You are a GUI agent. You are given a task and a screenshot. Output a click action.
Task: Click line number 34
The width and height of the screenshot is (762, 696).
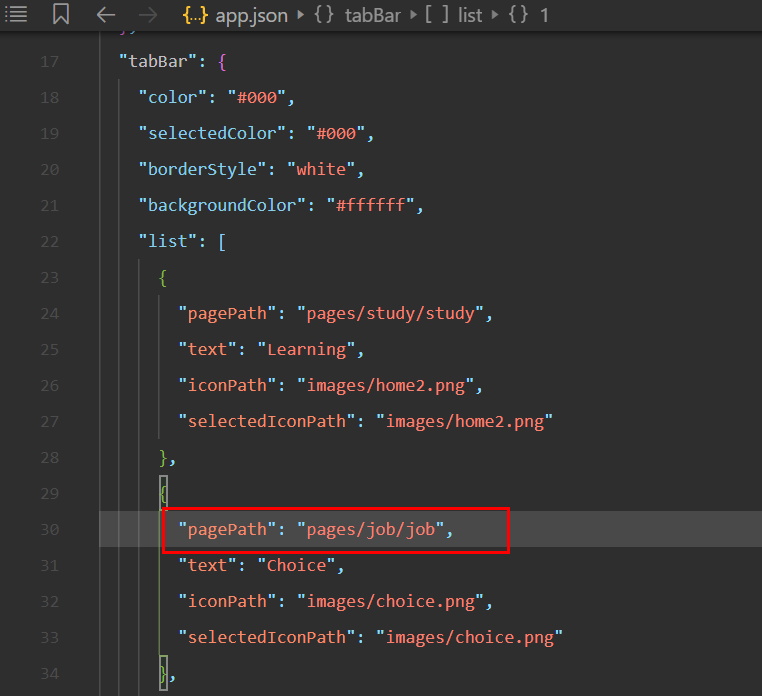coord(50,674)
